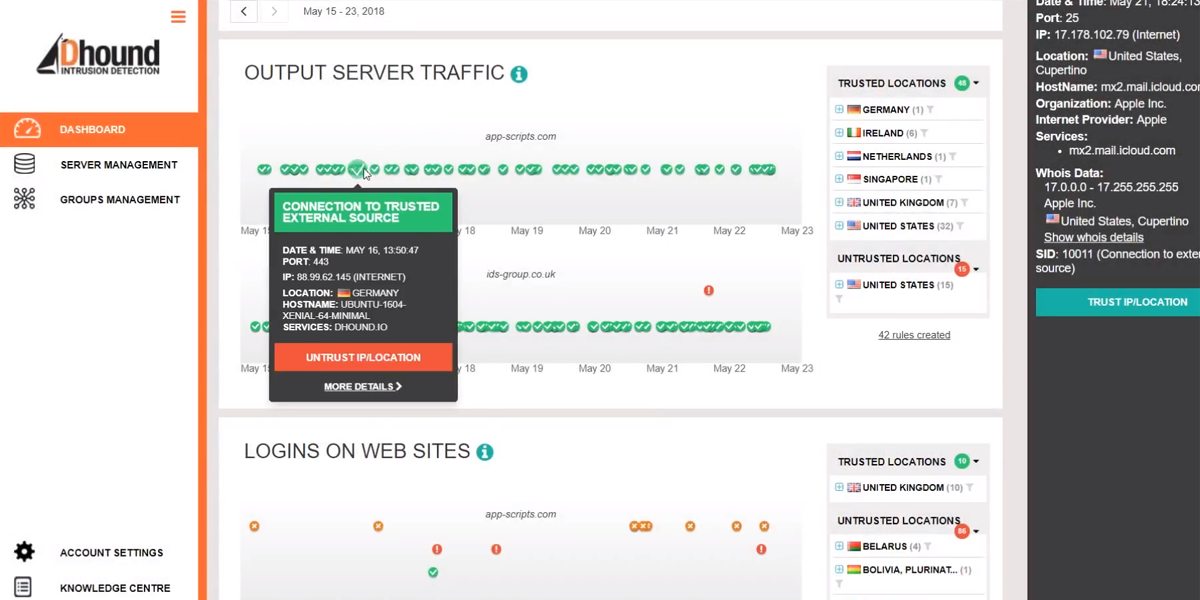Click the filter icon next to Ireland
The width and height of the screenshot is (1200, 600).
click(x=925, y=133)
